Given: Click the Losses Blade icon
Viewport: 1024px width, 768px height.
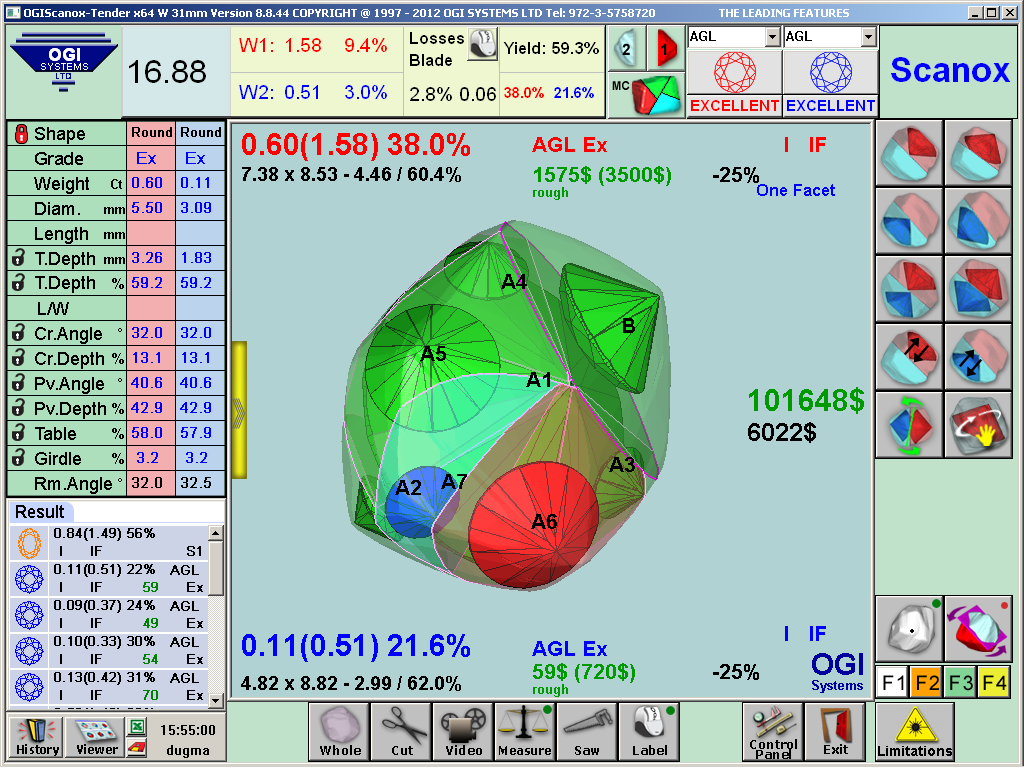Looking at the screenshot, I should tap(483, 44).
